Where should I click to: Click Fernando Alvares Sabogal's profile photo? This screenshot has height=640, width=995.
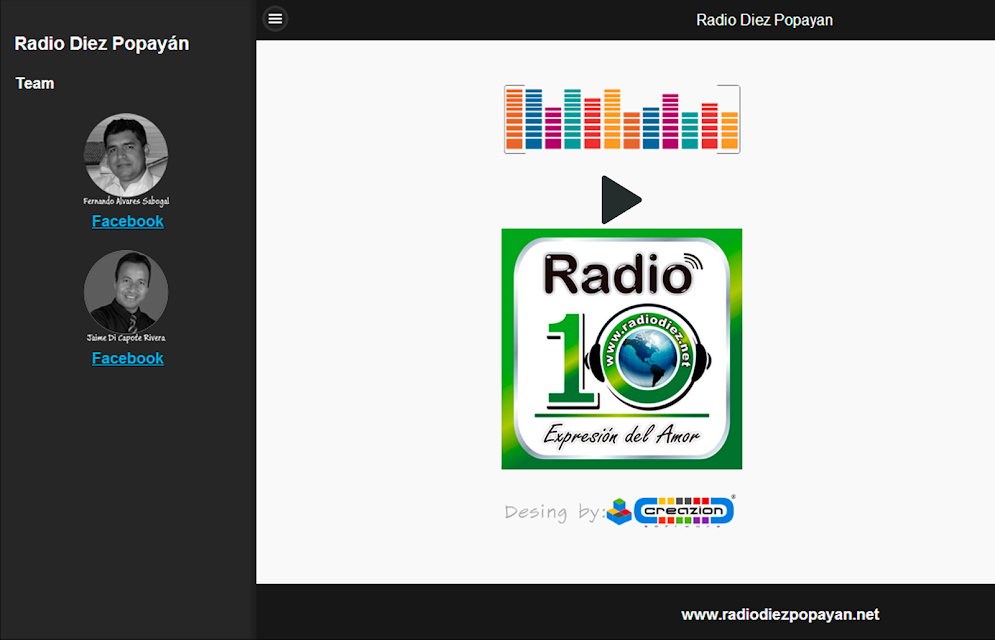(126, 155)
